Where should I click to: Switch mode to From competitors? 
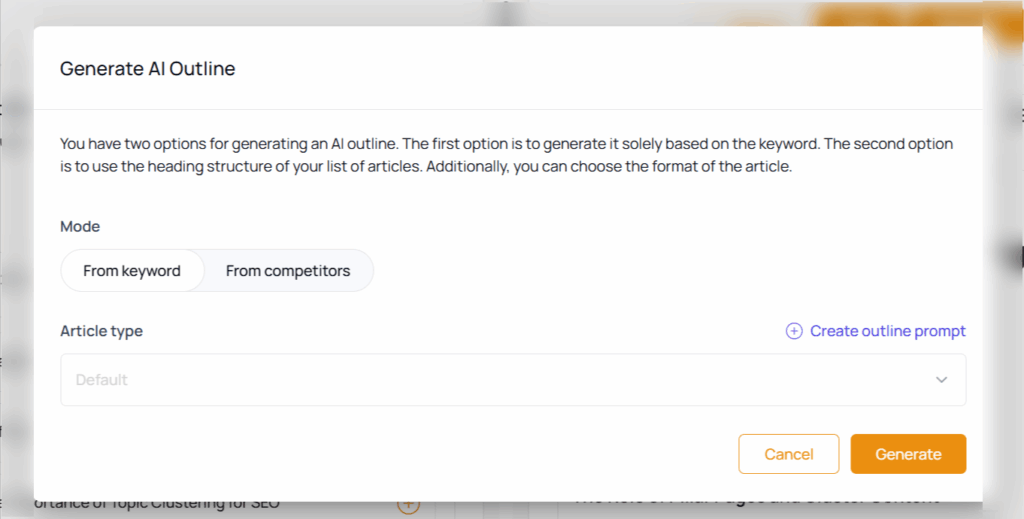click(288, 270)
